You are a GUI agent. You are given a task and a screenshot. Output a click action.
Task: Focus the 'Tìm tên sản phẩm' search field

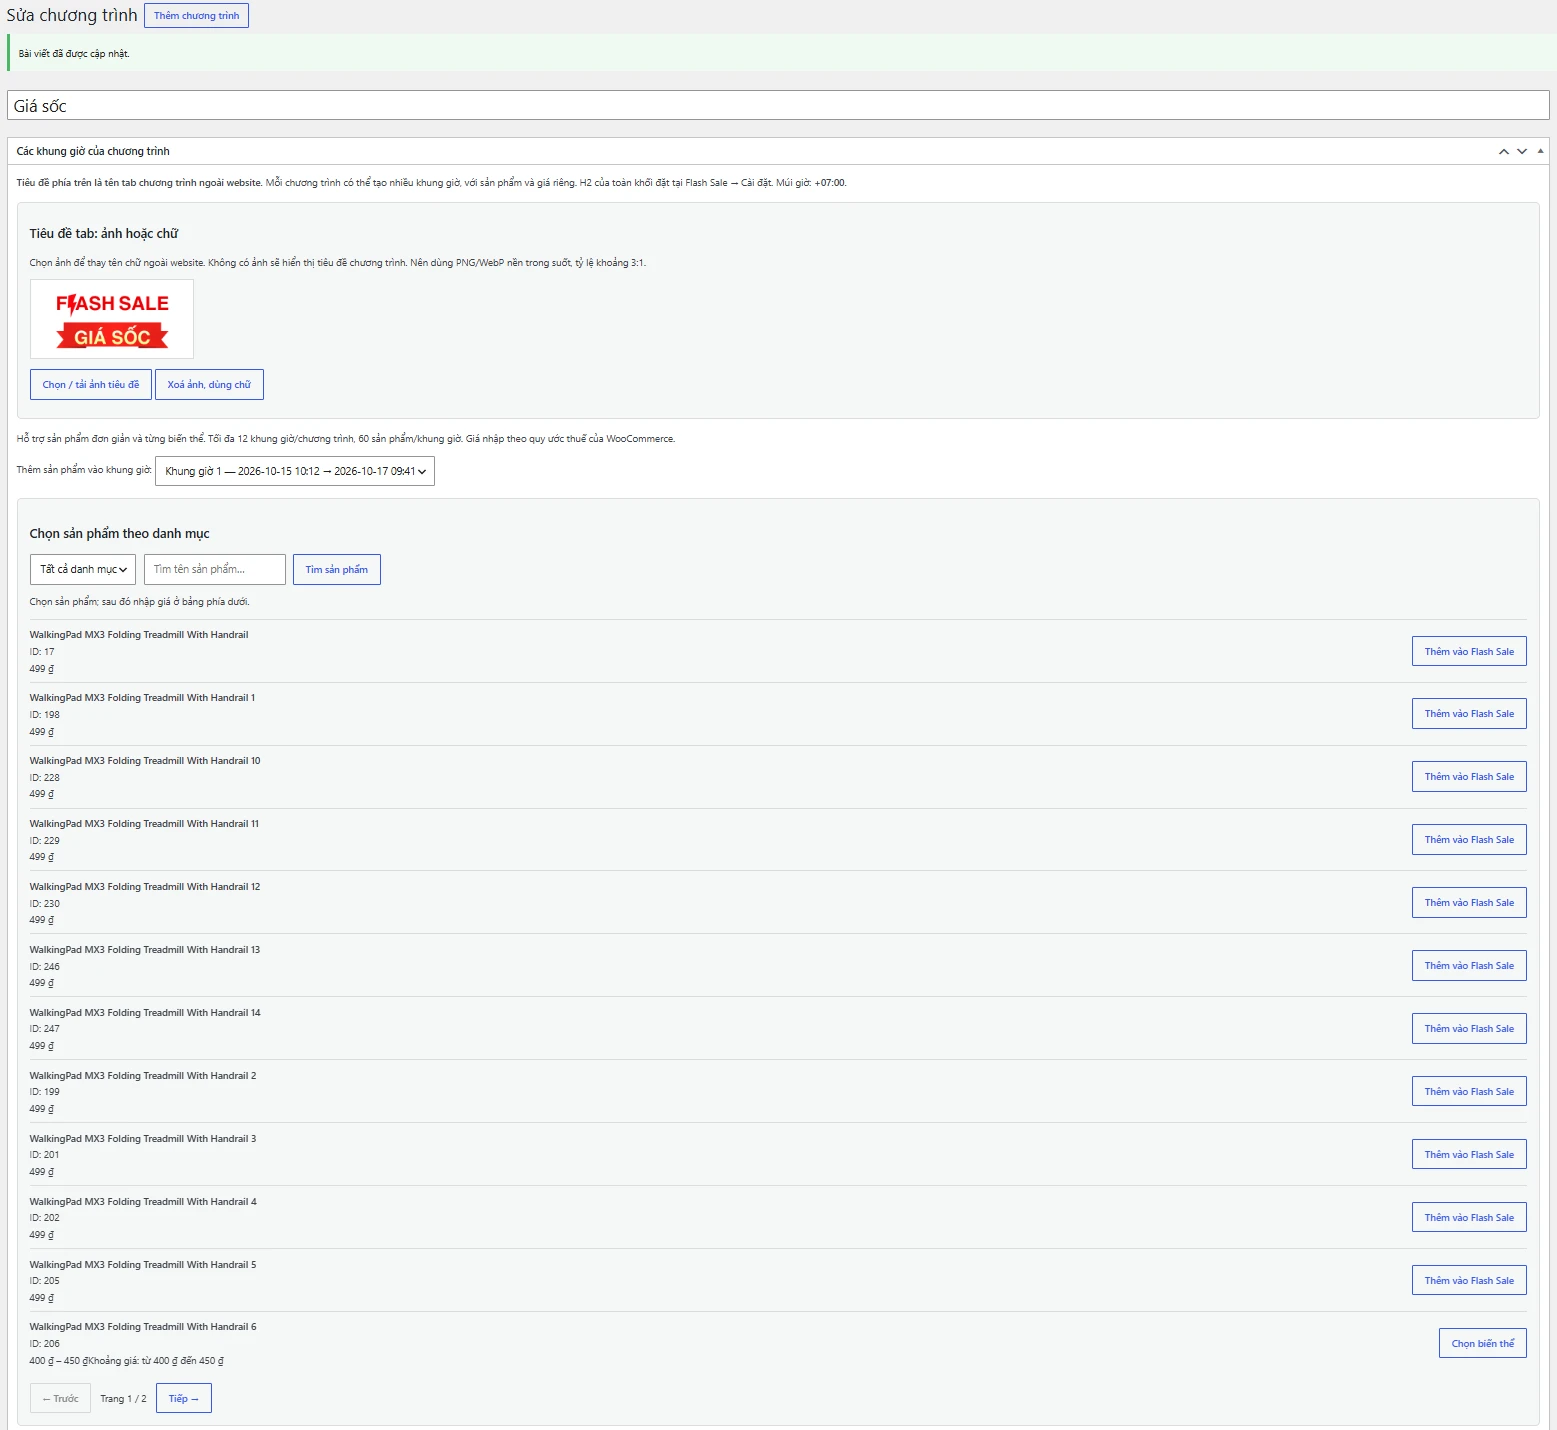pyautogui.click(x=215, y=570)
